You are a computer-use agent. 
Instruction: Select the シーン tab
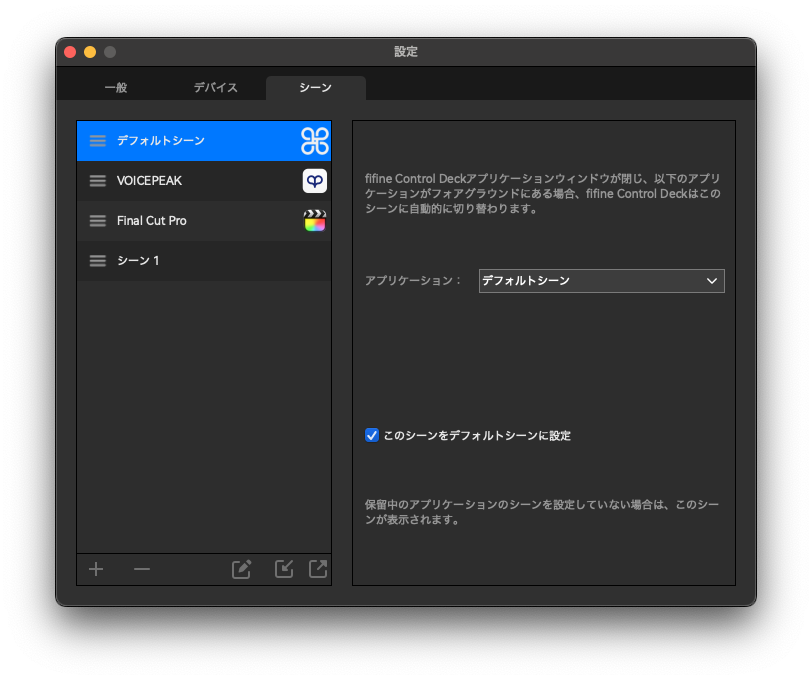315,87
